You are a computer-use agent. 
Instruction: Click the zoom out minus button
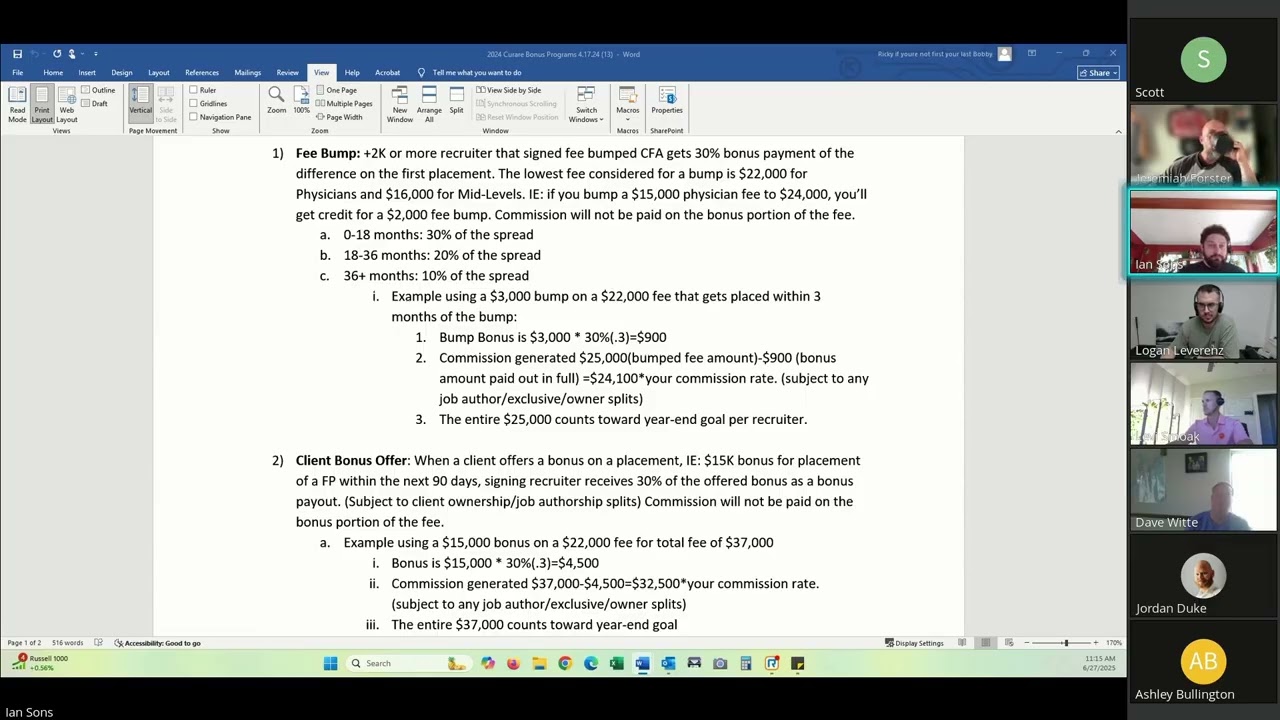pos(1026,643)
